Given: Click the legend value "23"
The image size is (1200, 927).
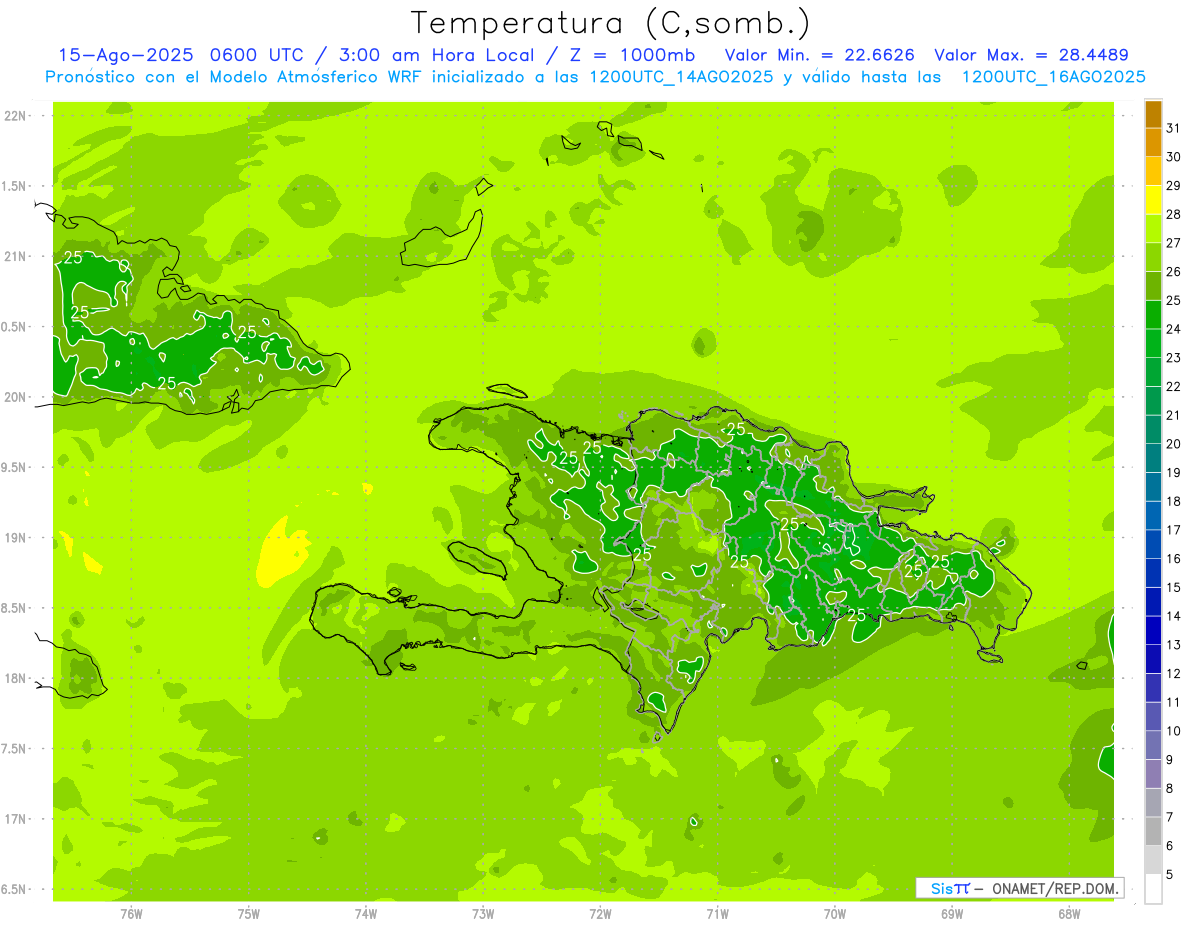Looking at the screenshot, I should (1173, 358).
